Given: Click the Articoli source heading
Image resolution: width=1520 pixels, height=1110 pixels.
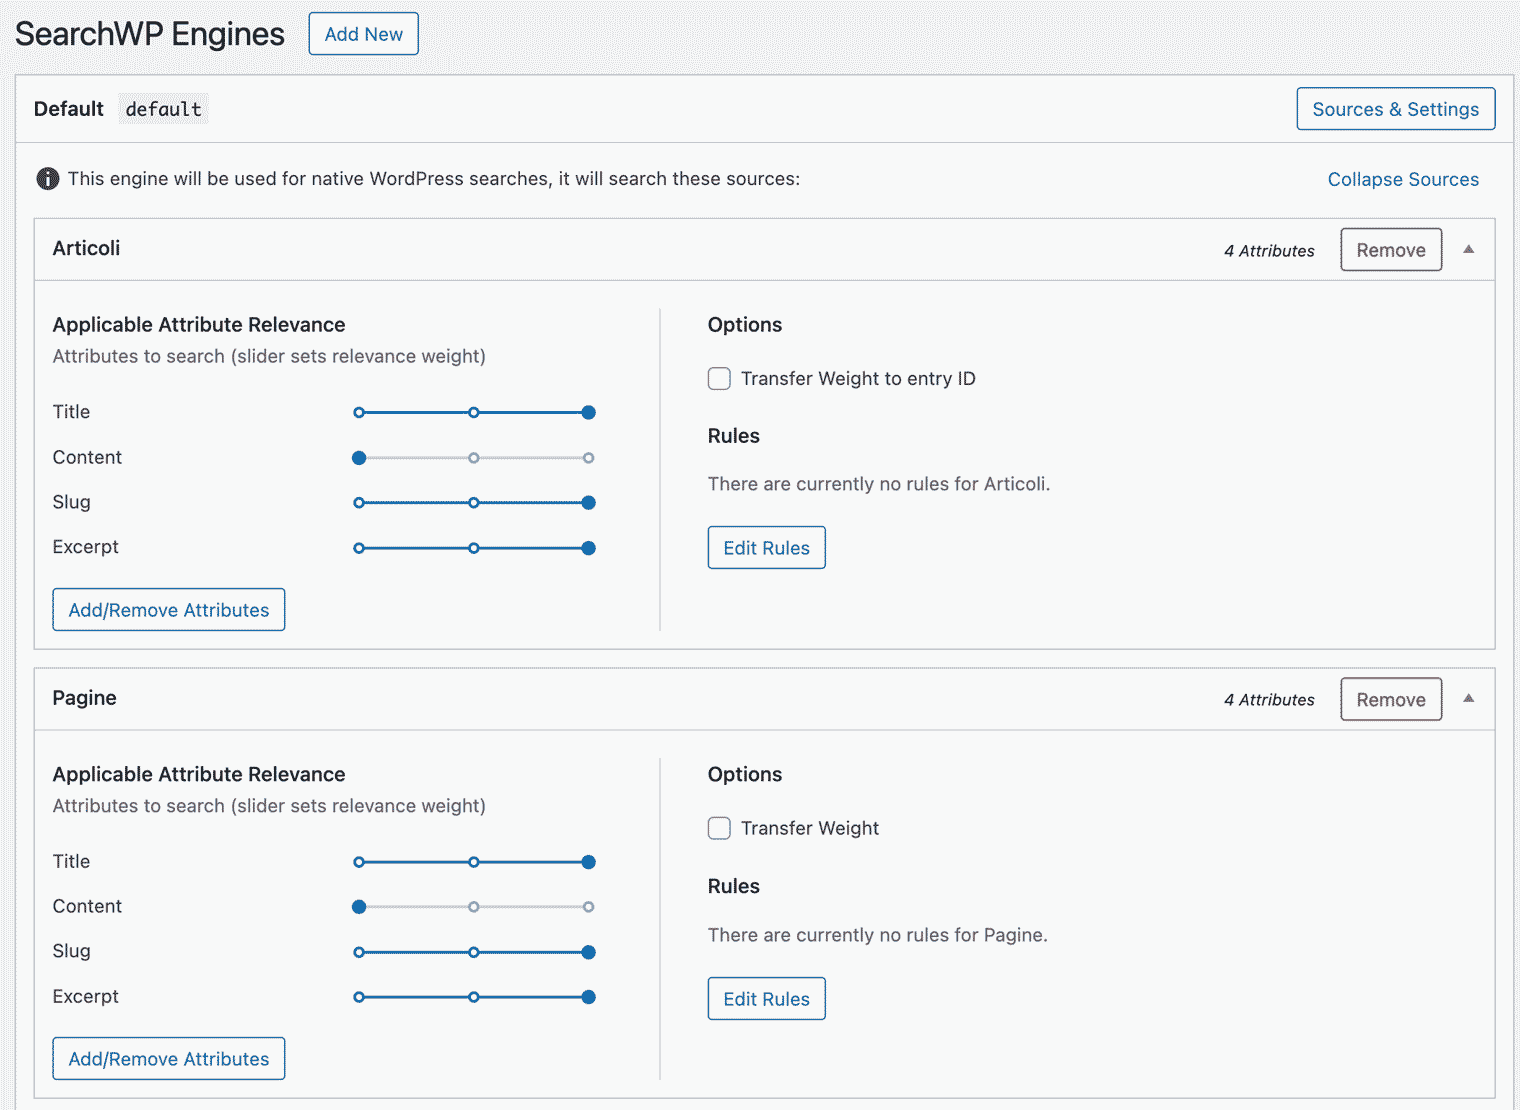Looking at the screenshot, I should coord(86,248).
